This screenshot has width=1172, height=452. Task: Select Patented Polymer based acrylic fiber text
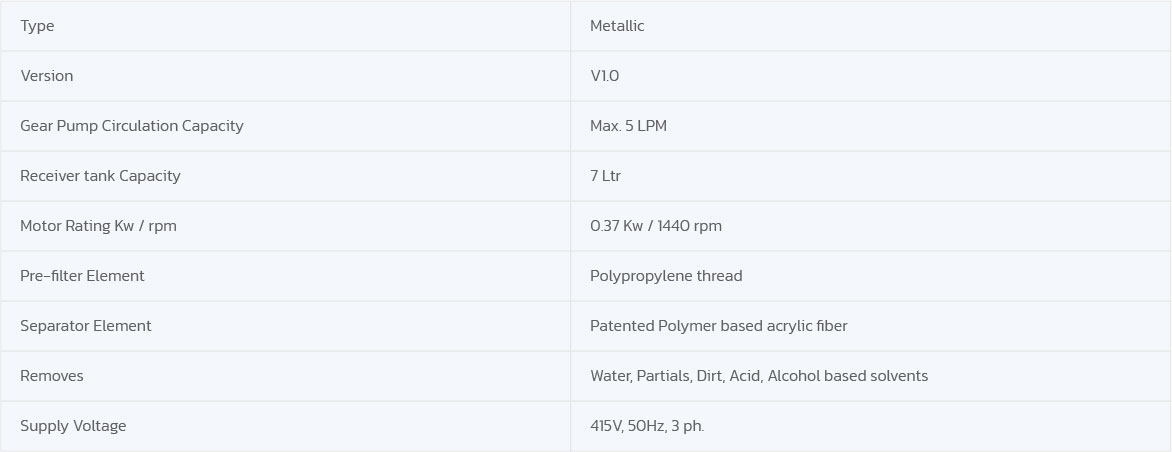[718, 326]
